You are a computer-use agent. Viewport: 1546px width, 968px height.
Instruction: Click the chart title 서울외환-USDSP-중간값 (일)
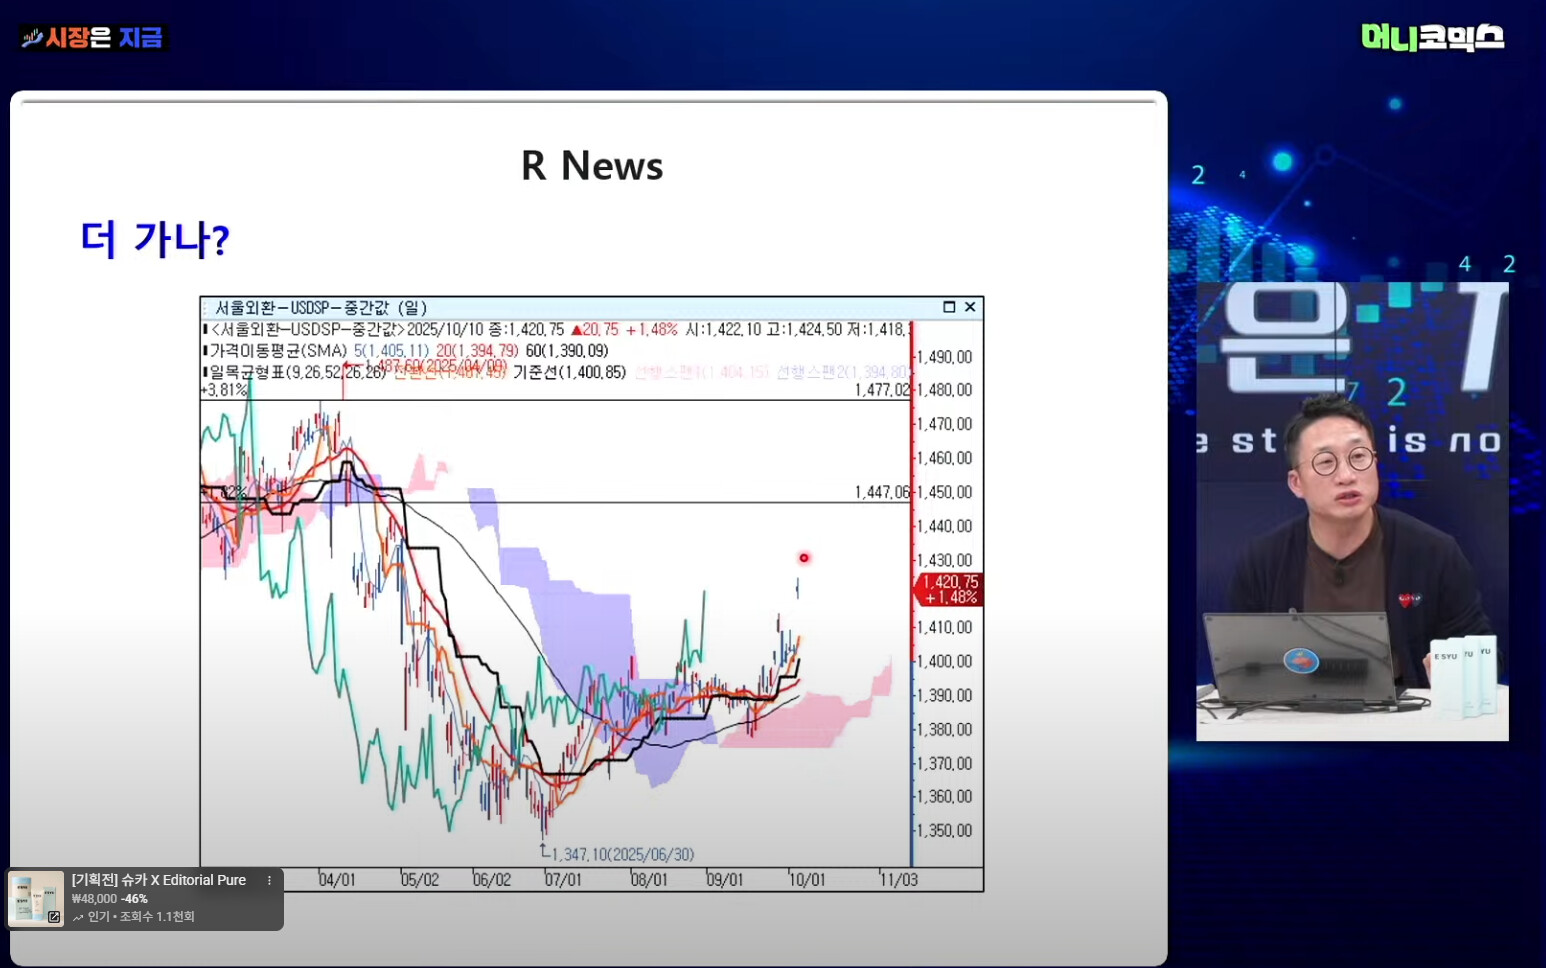[321, 308]
